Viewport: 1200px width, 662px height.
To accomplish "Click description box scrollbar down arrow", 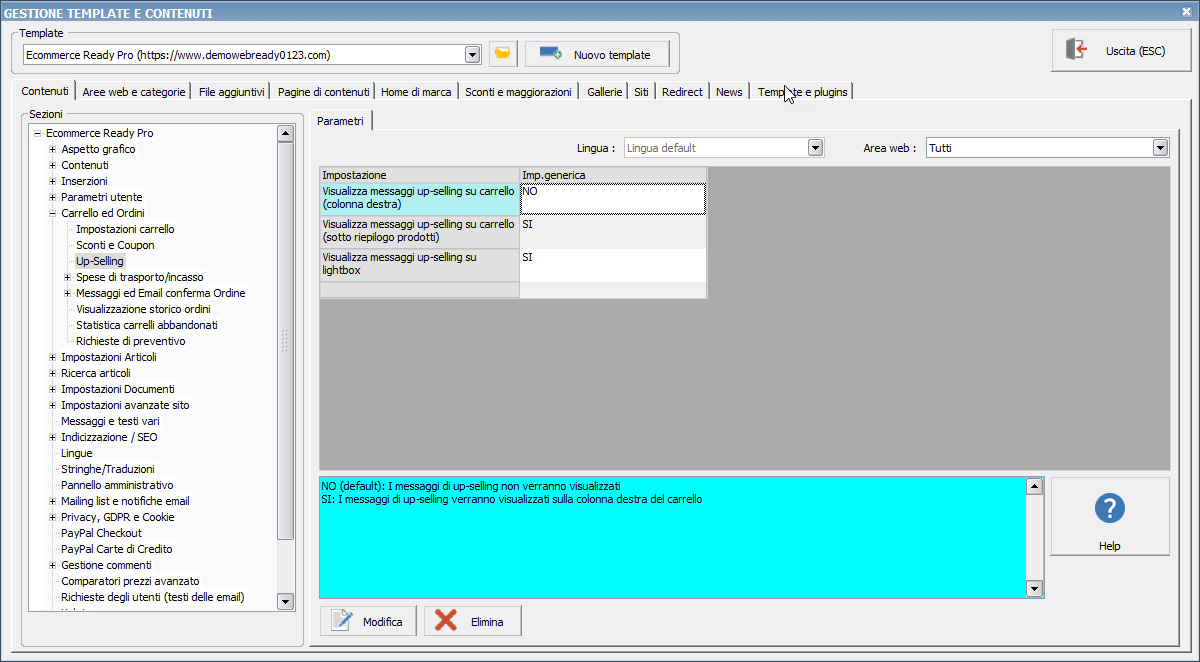I will (1035, 589).
